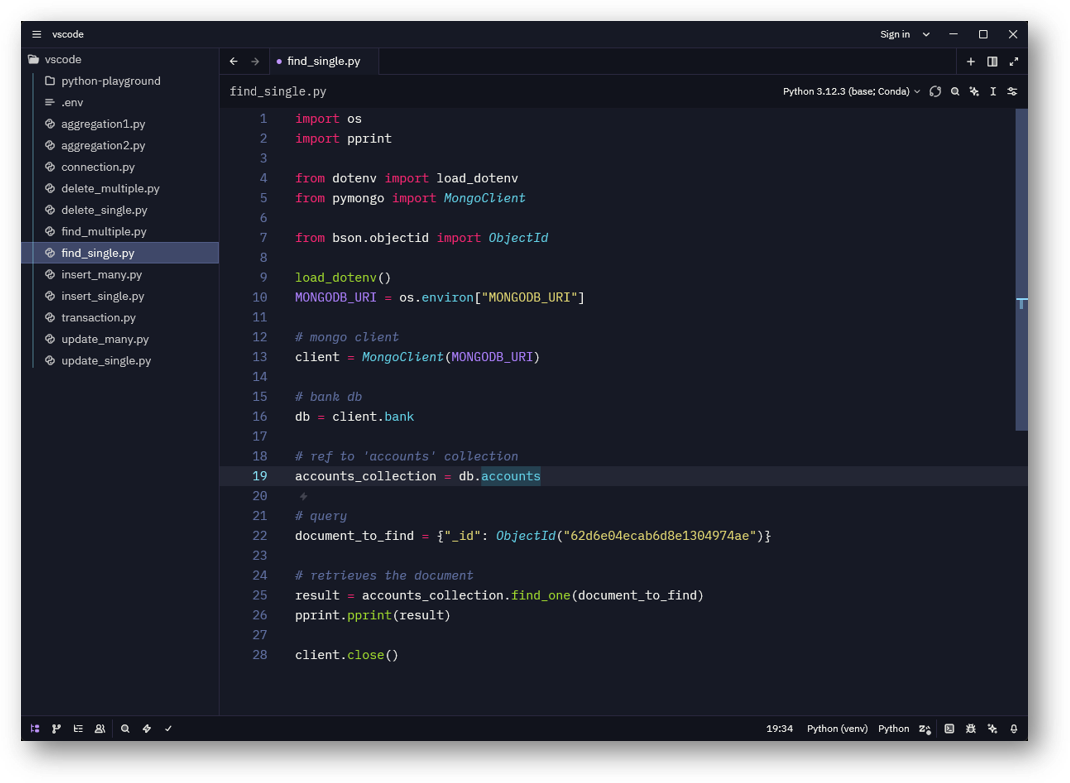
Task: Click line number 19 in the gutter
Action: point(259,476)
